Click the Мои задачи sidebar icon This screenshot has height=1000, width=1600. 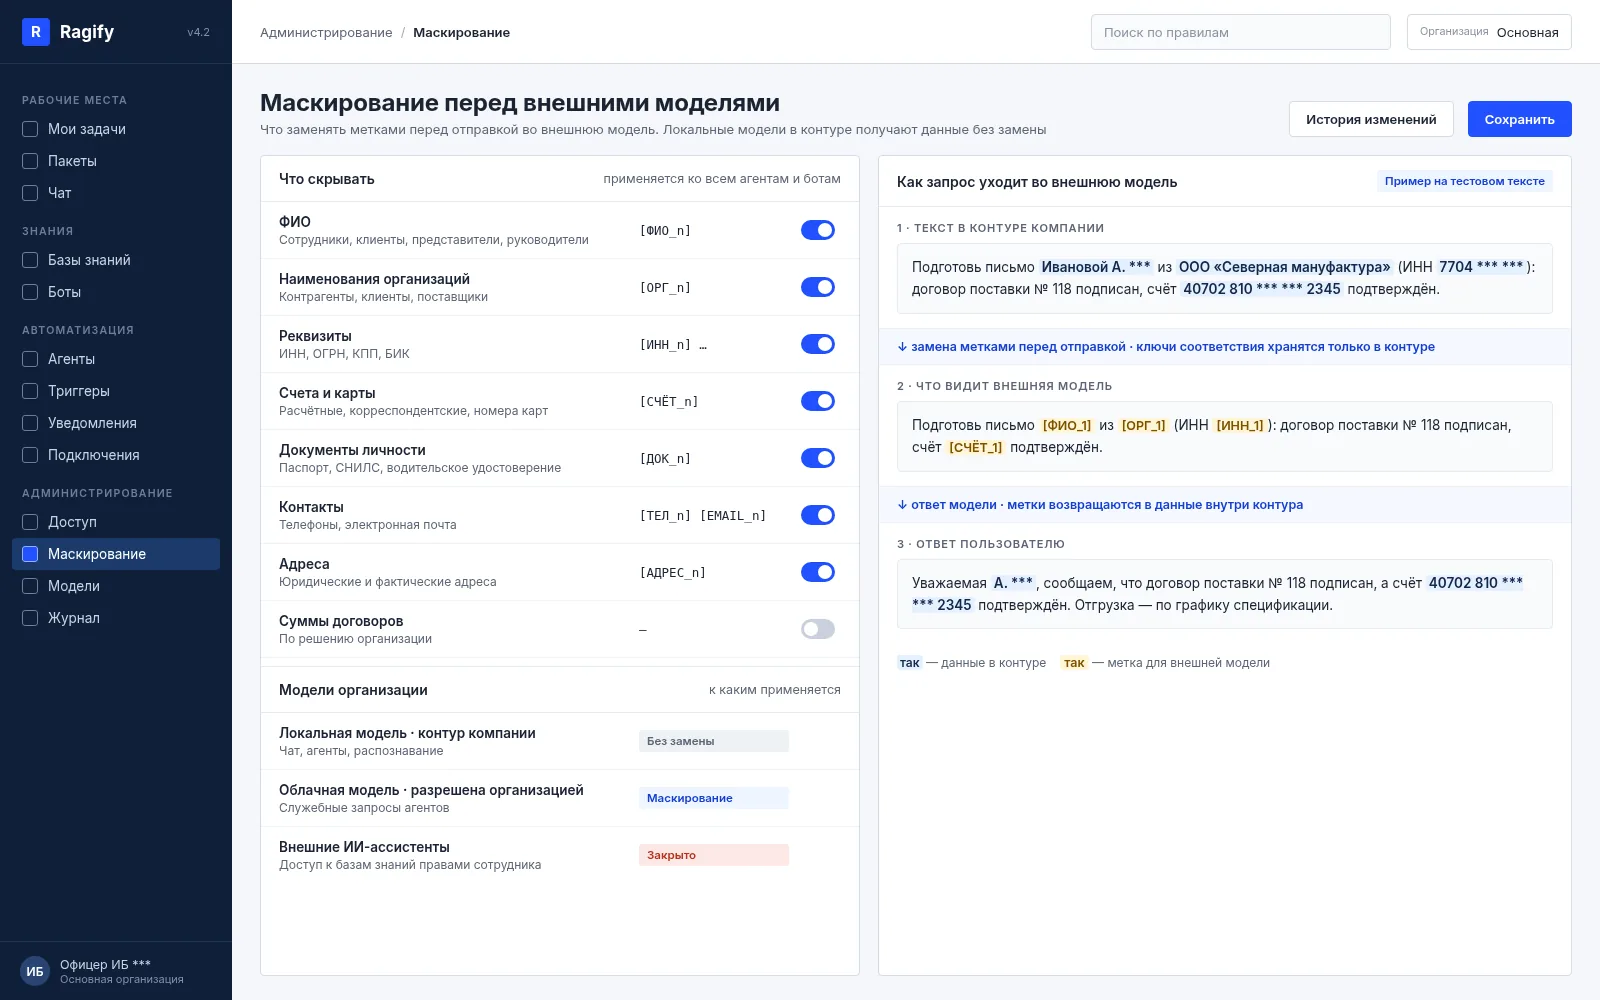coord(30,129)
